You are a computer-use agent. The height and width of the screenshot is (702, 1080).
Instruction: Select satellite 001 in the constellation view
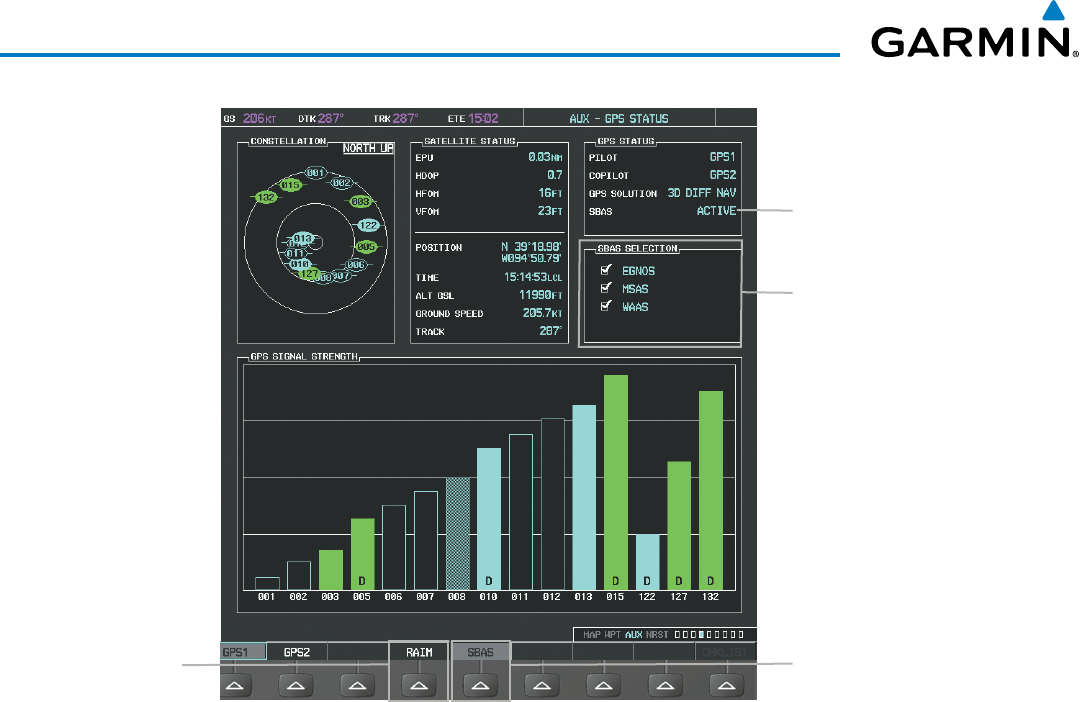(x=316, y=172)
